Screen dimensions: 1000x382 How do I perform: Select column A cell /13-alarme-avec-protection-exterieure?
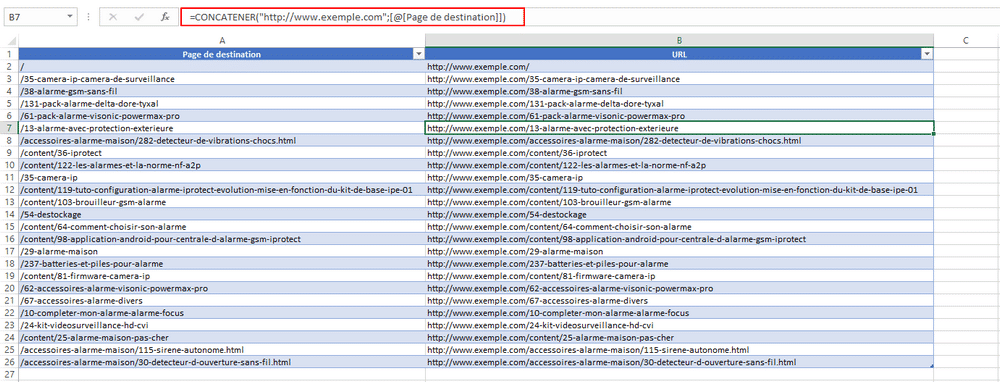click(221, 128)
